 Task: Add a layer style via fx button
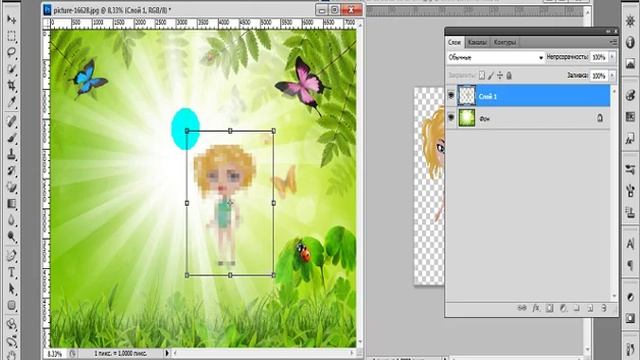pos(536,308)
